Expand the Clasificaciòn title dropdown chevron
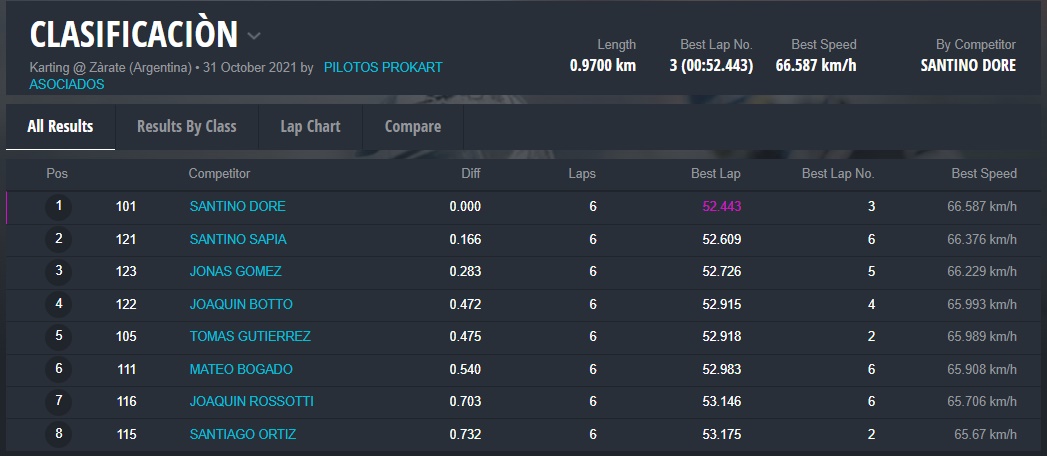The width and height of the screenshot is (1047, 456). (x=254, y=36)
